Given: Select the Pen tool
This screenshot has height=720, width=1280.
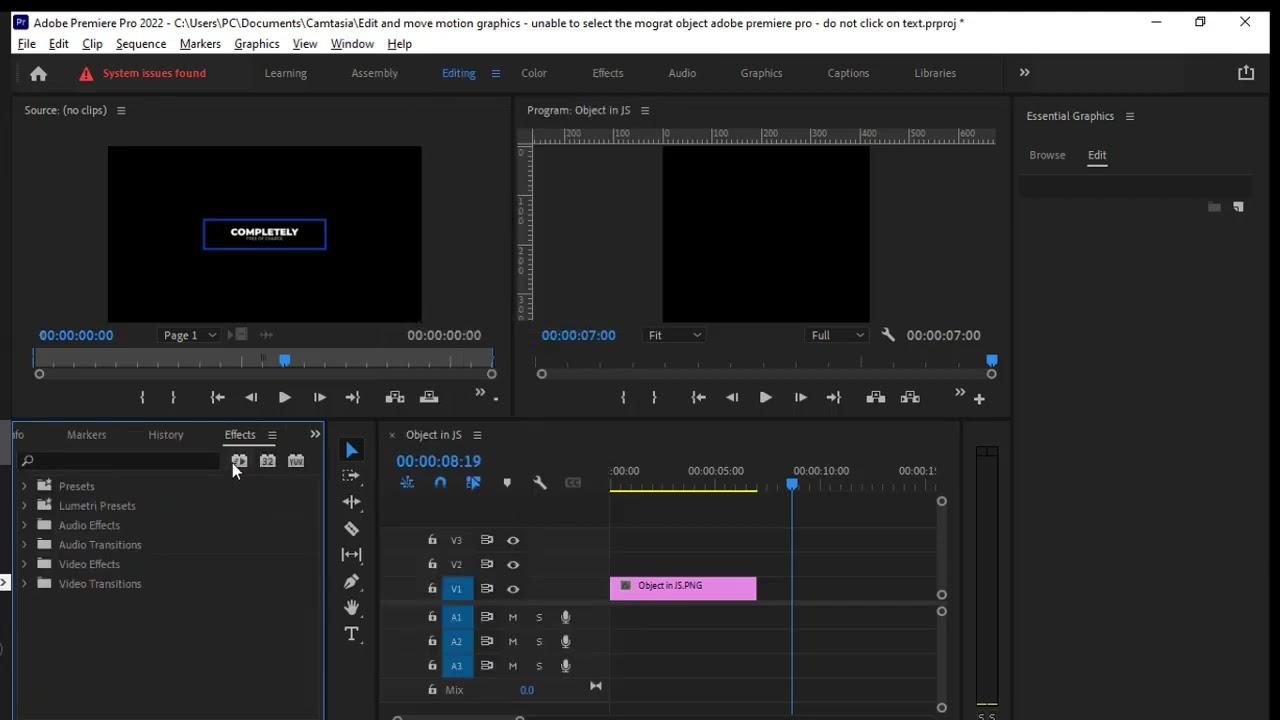Looking at the screenshot, I should [x=351, y=581].
